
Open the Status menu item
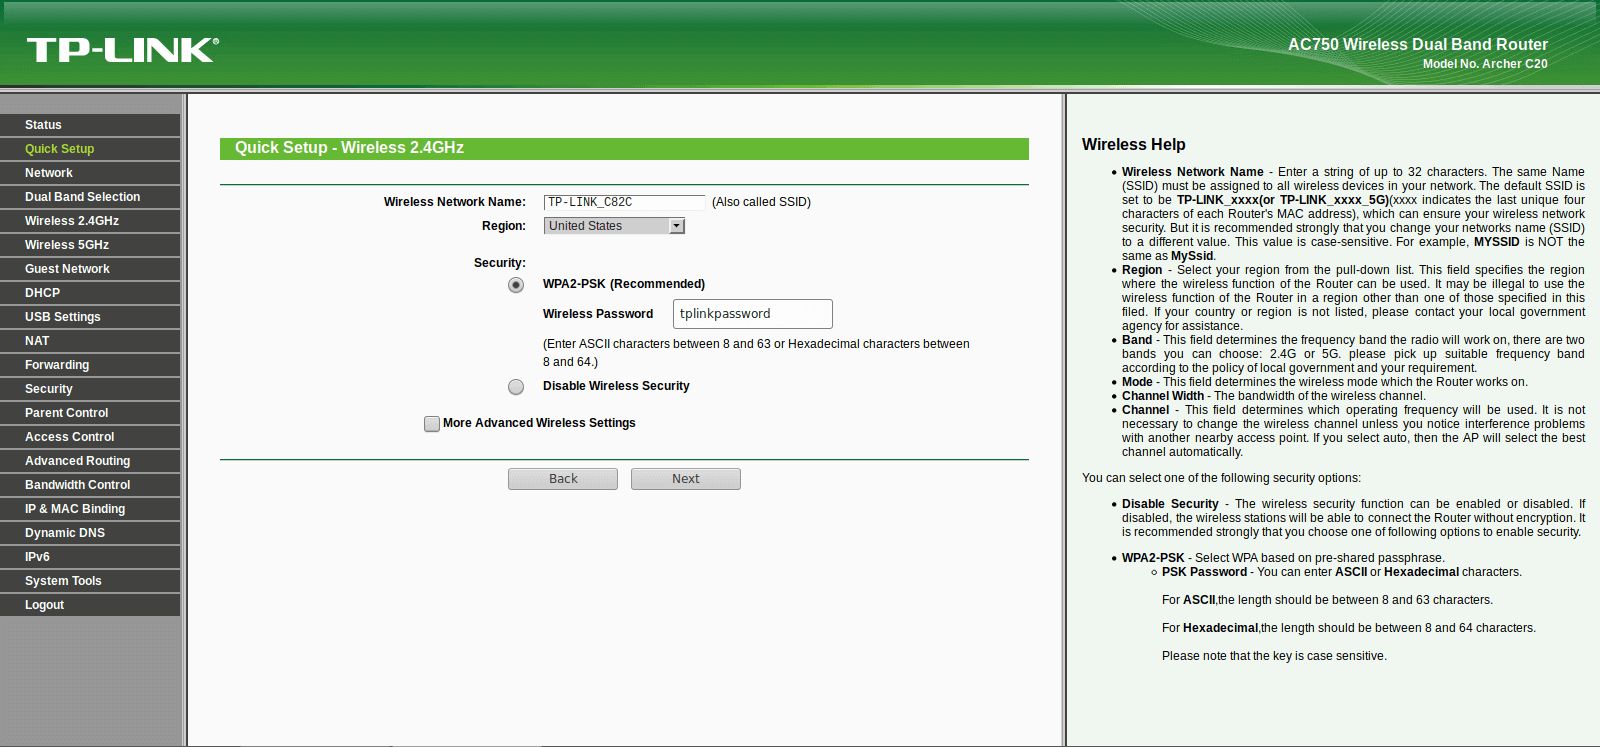click(x=90, y=125)
